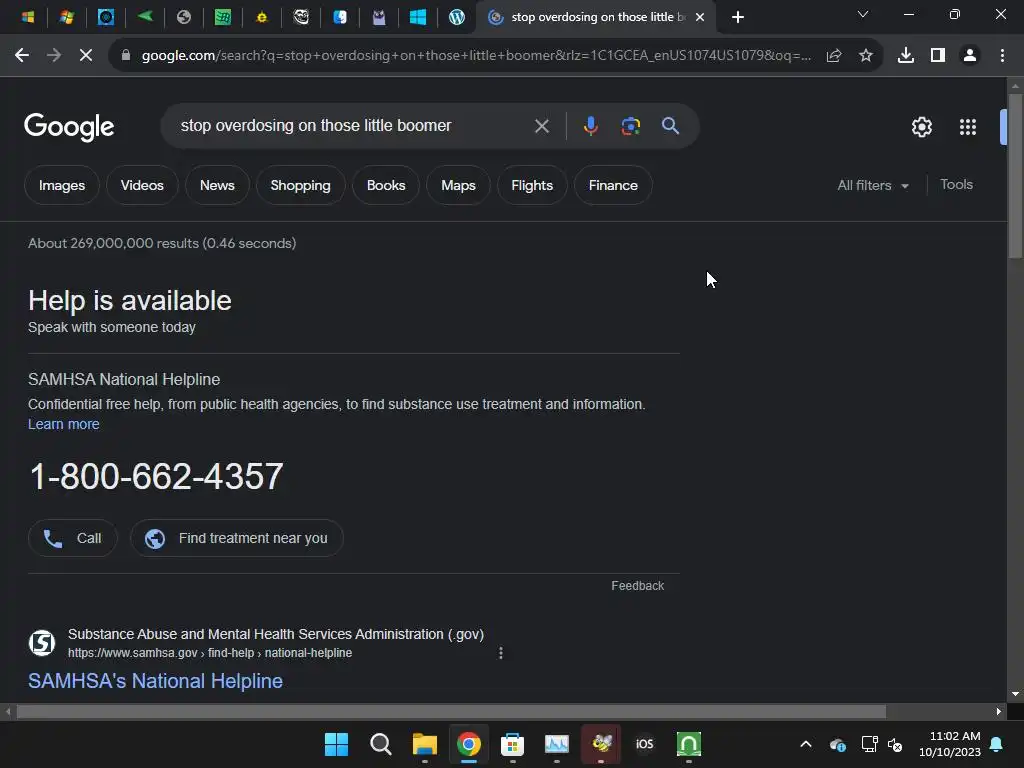Open the iOS app on taskbar
This screenshot has width=1024, height=768.
(645, 744)
